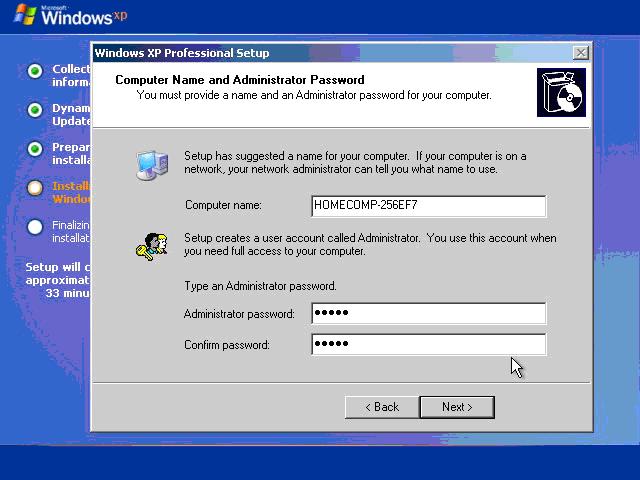Image resolution: width=640 pixels, height=480 pixels.
Task: Close the Windows XP Professional Setup dialog
Action: coord(581,53)
